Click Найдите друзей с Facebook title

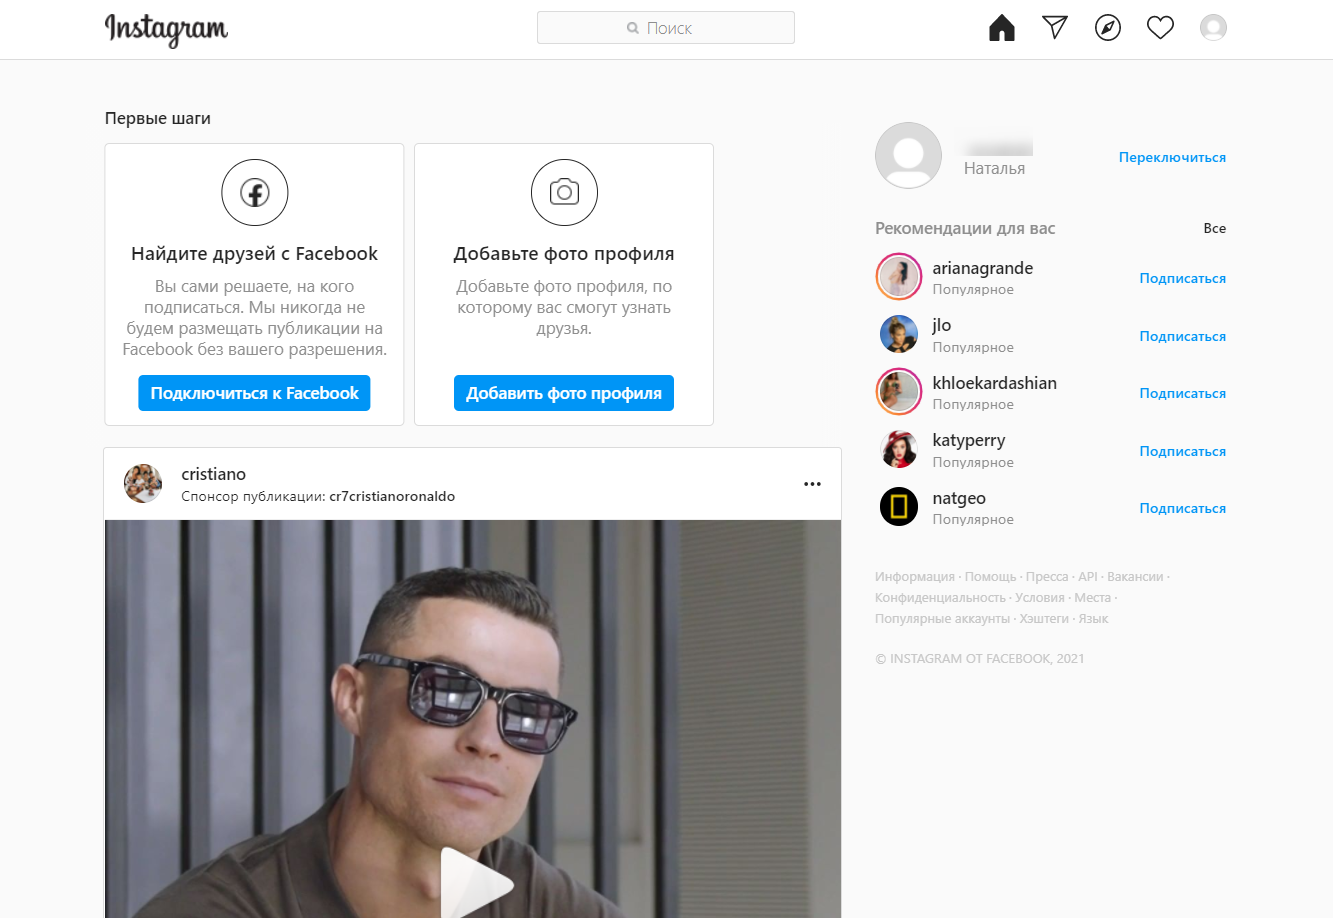pos(254,253)
